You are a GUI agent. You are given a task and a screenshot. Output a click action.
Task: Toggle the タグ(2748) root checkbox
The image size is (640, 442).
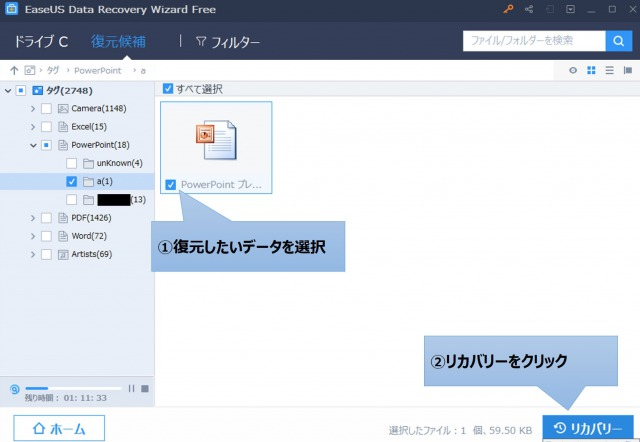[x=21, y=91]
